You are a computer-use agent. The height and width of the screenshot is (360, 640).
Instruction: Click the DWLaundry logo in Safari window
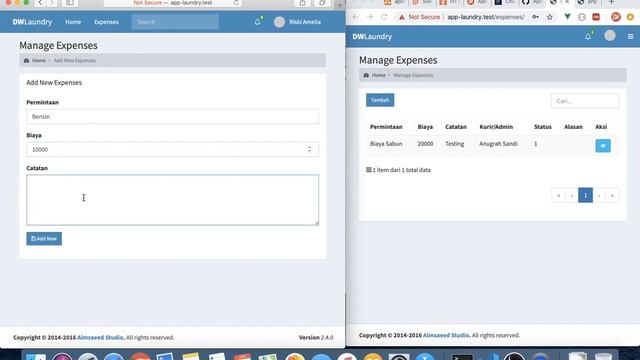coord(32,22)
